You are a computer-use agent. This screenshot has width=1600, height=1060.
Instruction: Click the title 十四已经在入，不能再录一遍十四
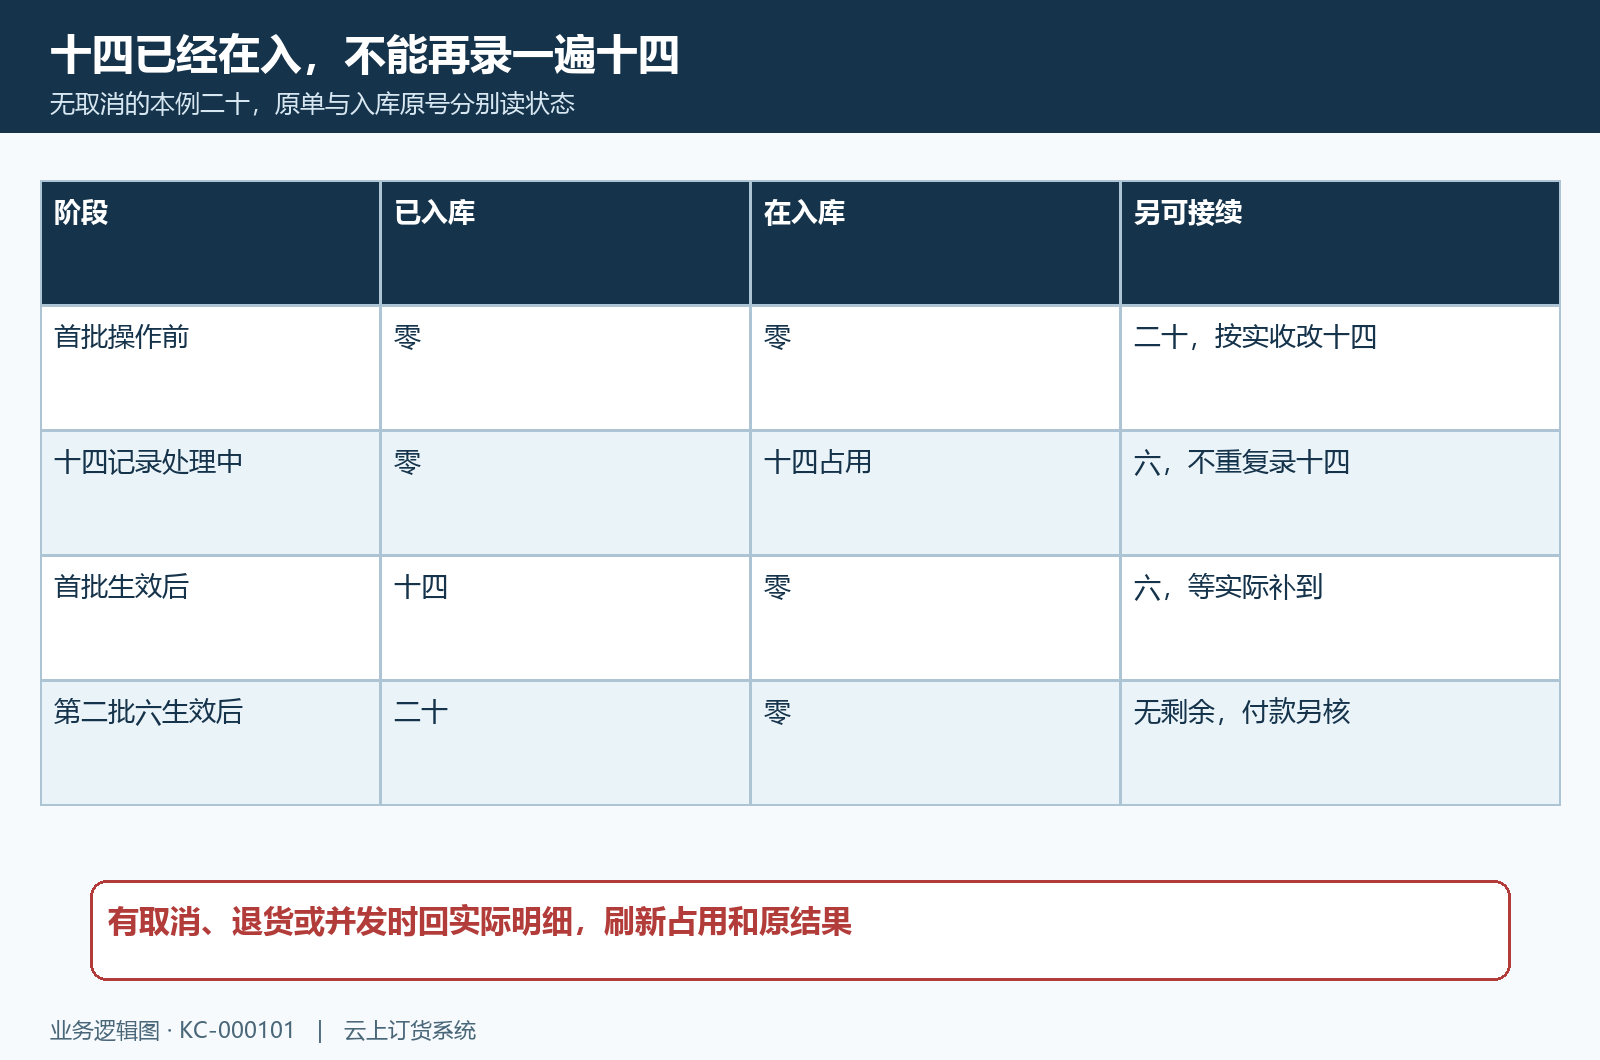click(x=365, y=55)
